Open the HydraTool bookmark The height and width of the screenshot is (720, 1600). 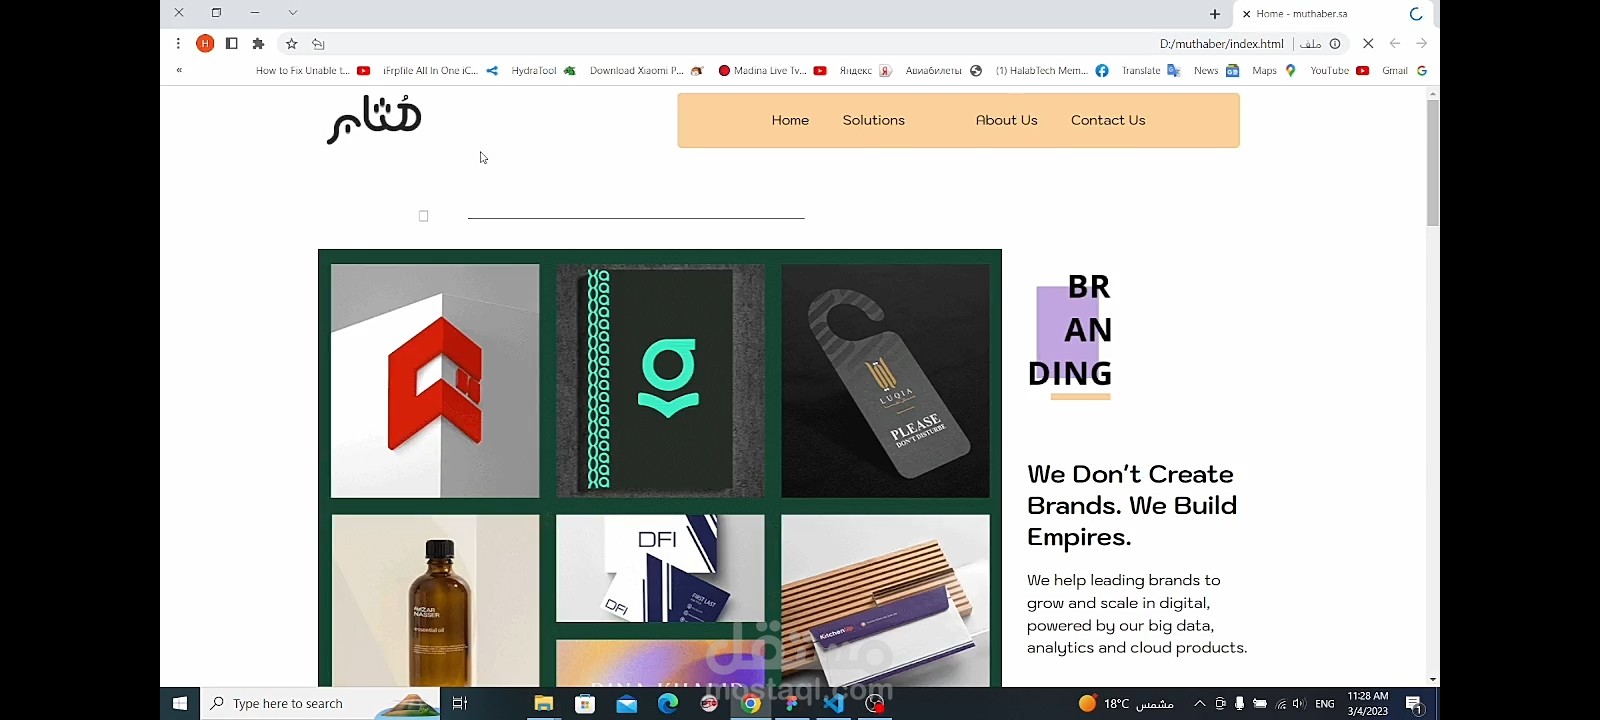[543, 70]
